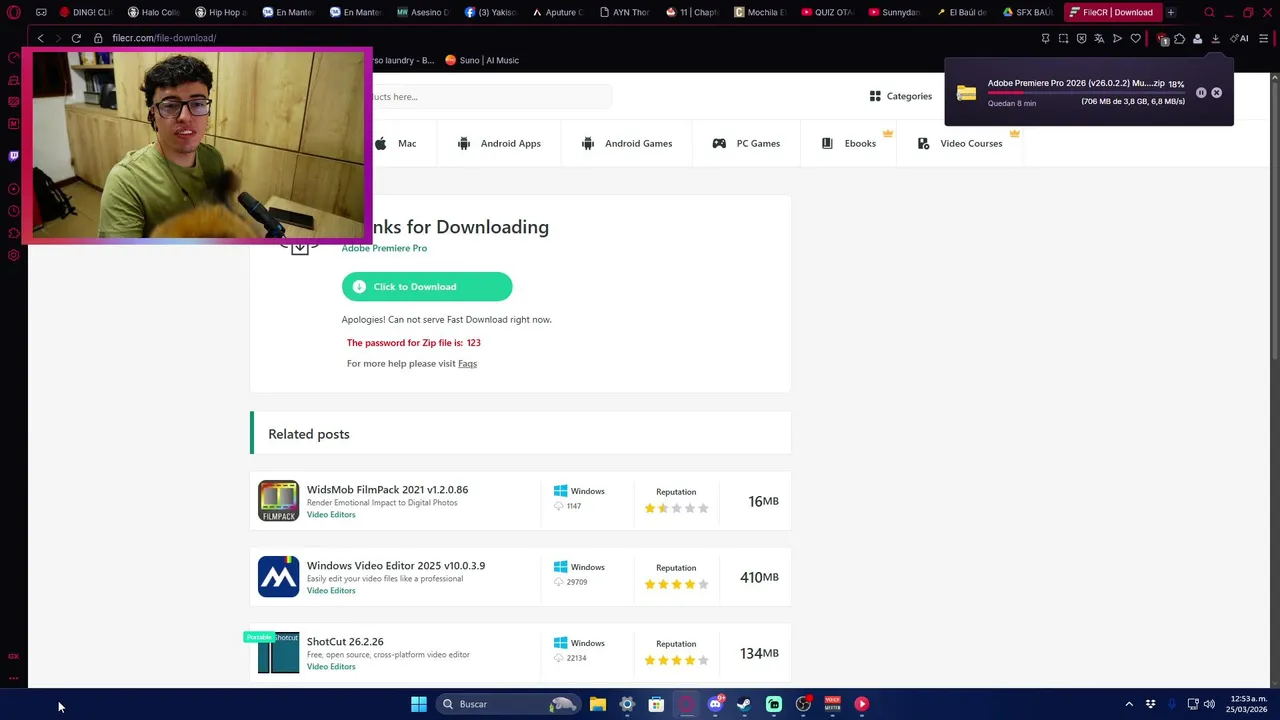Reload the filecr.com page
The height and width of the screenshot is (720, 1280).
point(76,38)
